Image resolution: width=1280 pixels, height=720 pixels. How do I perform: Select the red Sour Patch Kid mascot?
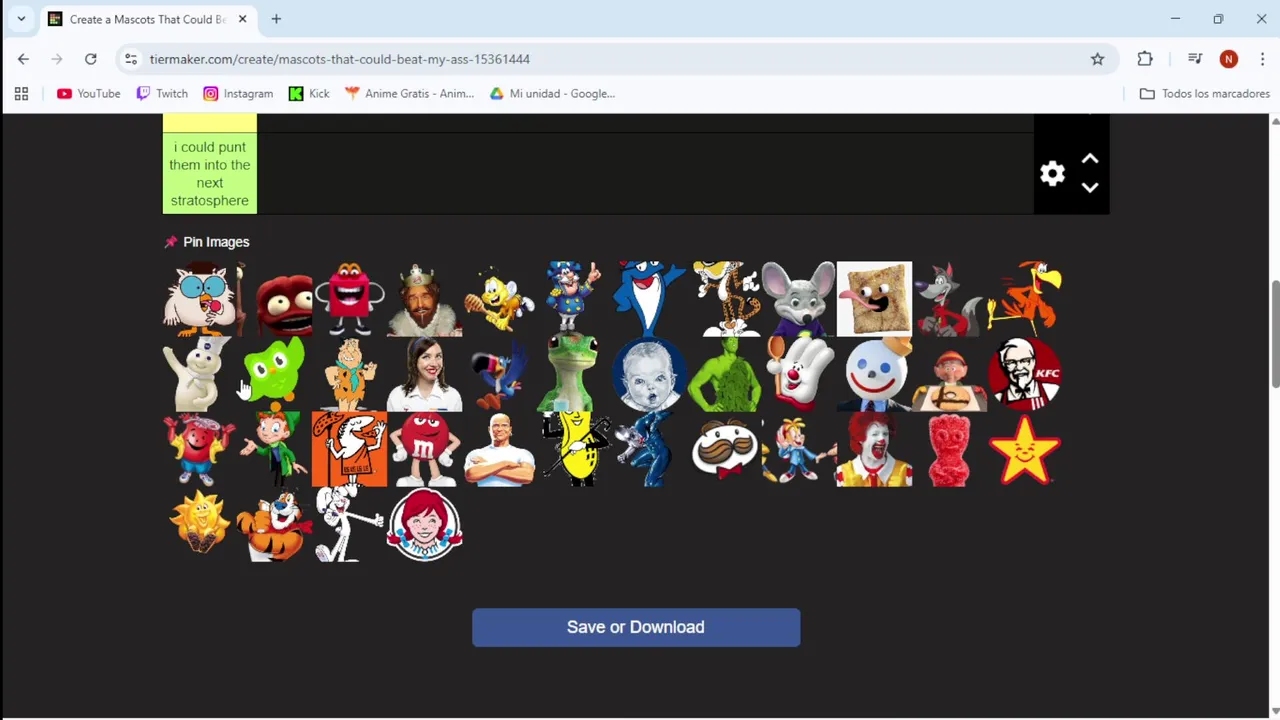[x=950, y=449]
